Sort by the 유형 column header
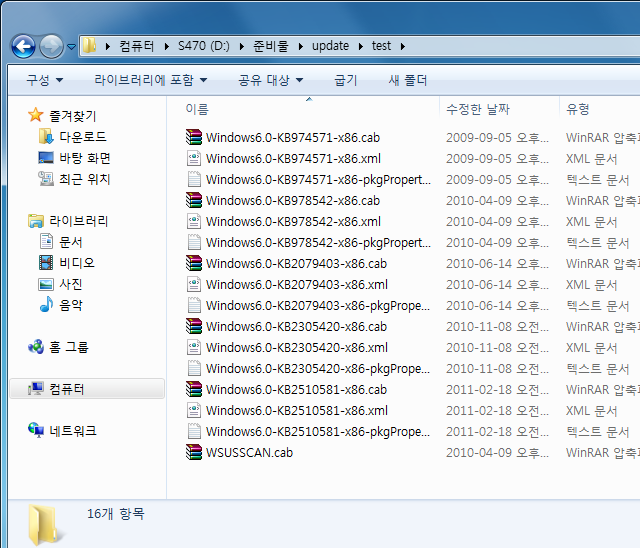 (x=578, y=109)
